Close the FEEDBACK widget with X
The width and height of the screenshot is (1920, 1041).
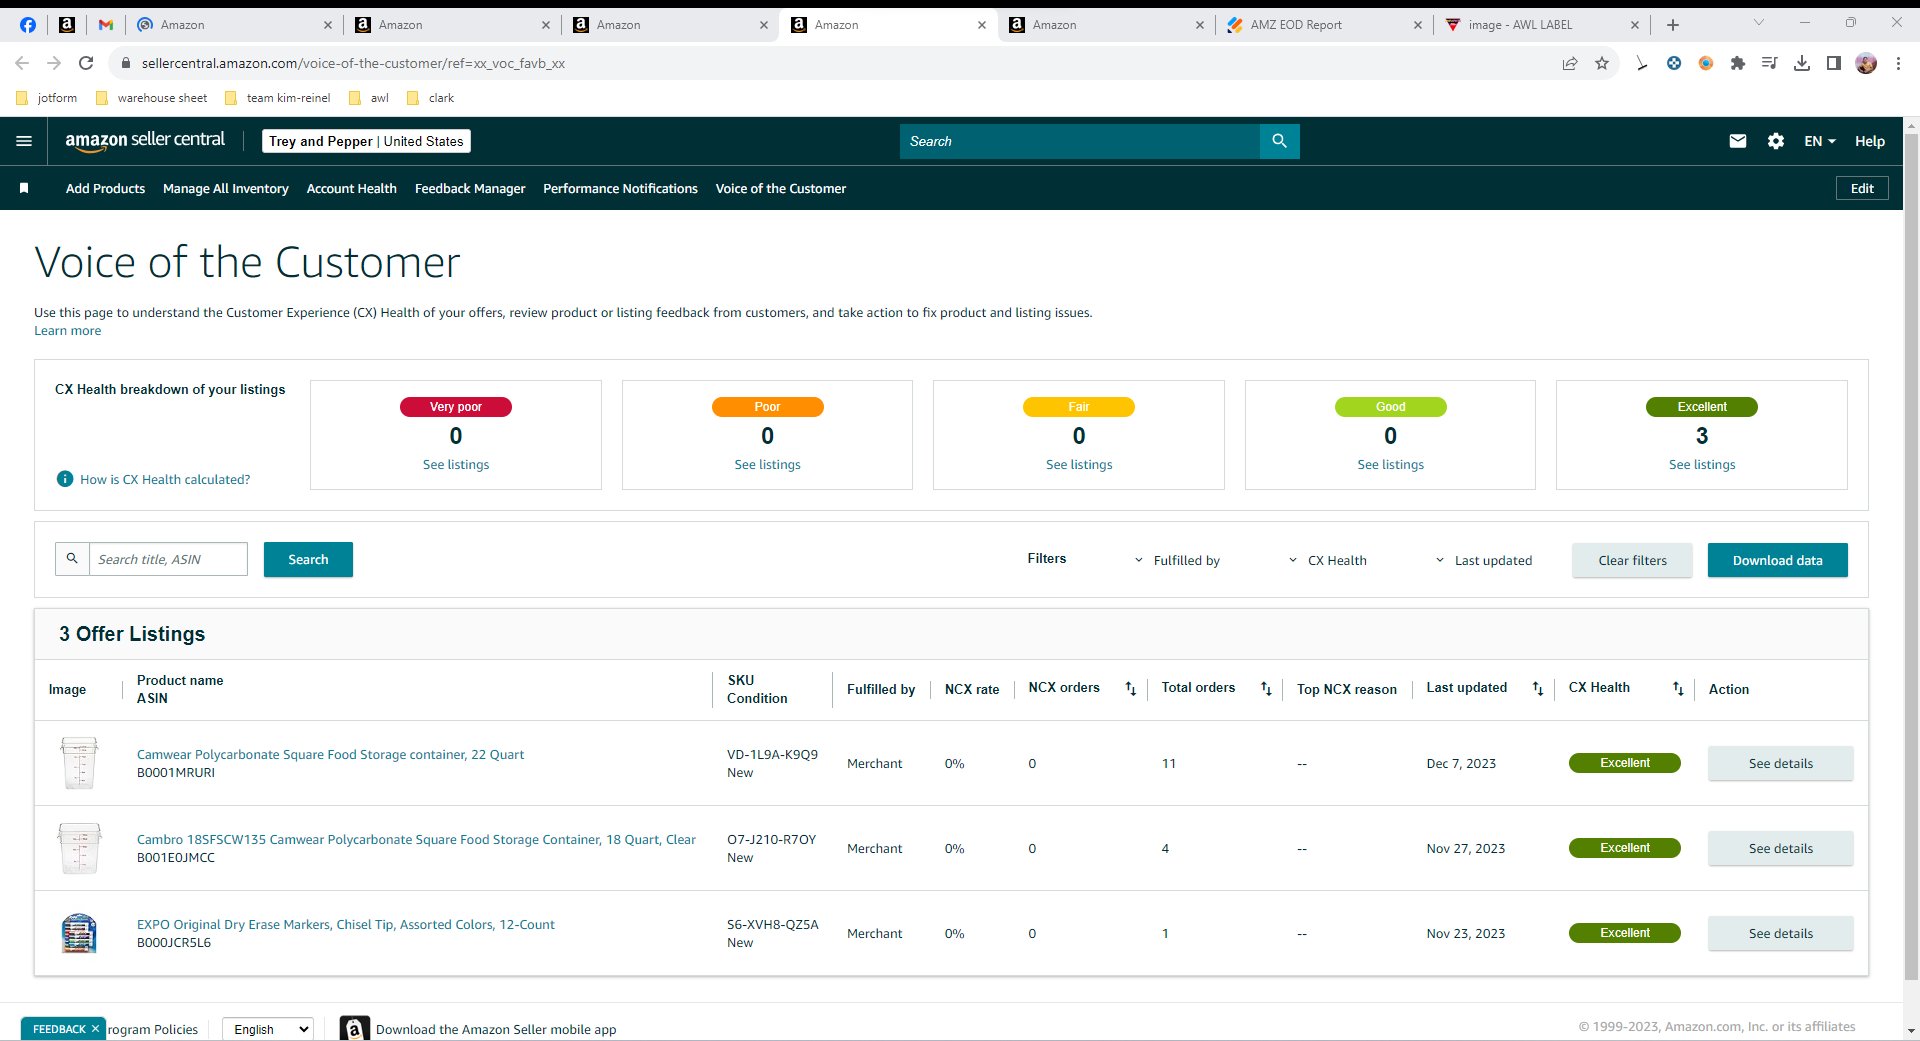coord(95,1028)
